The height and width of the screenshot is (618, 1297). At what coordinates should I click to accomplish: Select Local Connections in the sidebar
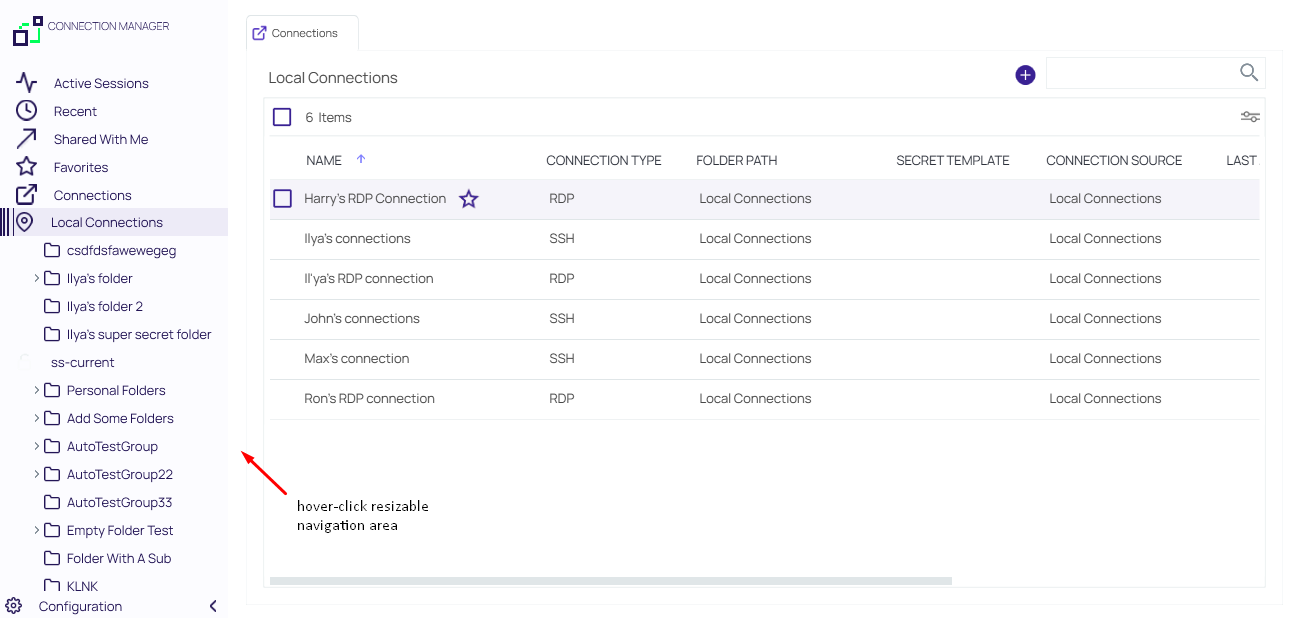click(106, 222)
